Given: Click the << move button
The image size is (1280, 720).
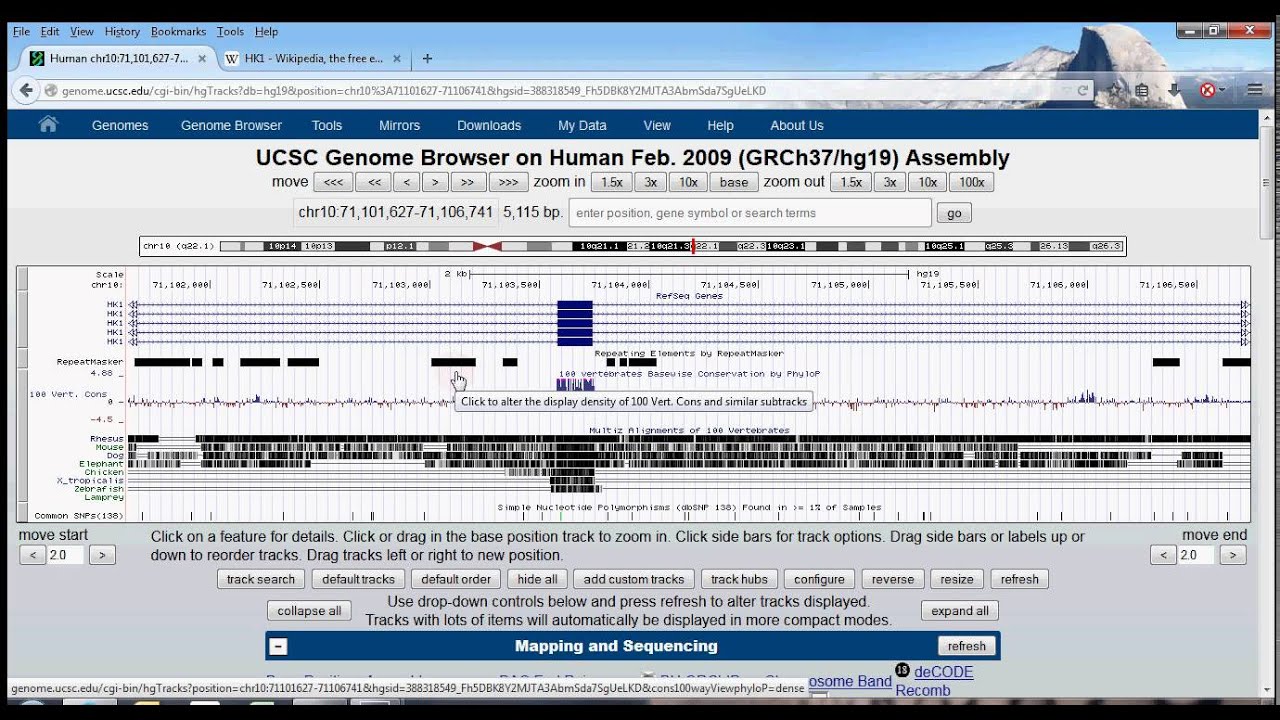Looking at the screenshot, I should coord(374,182).
